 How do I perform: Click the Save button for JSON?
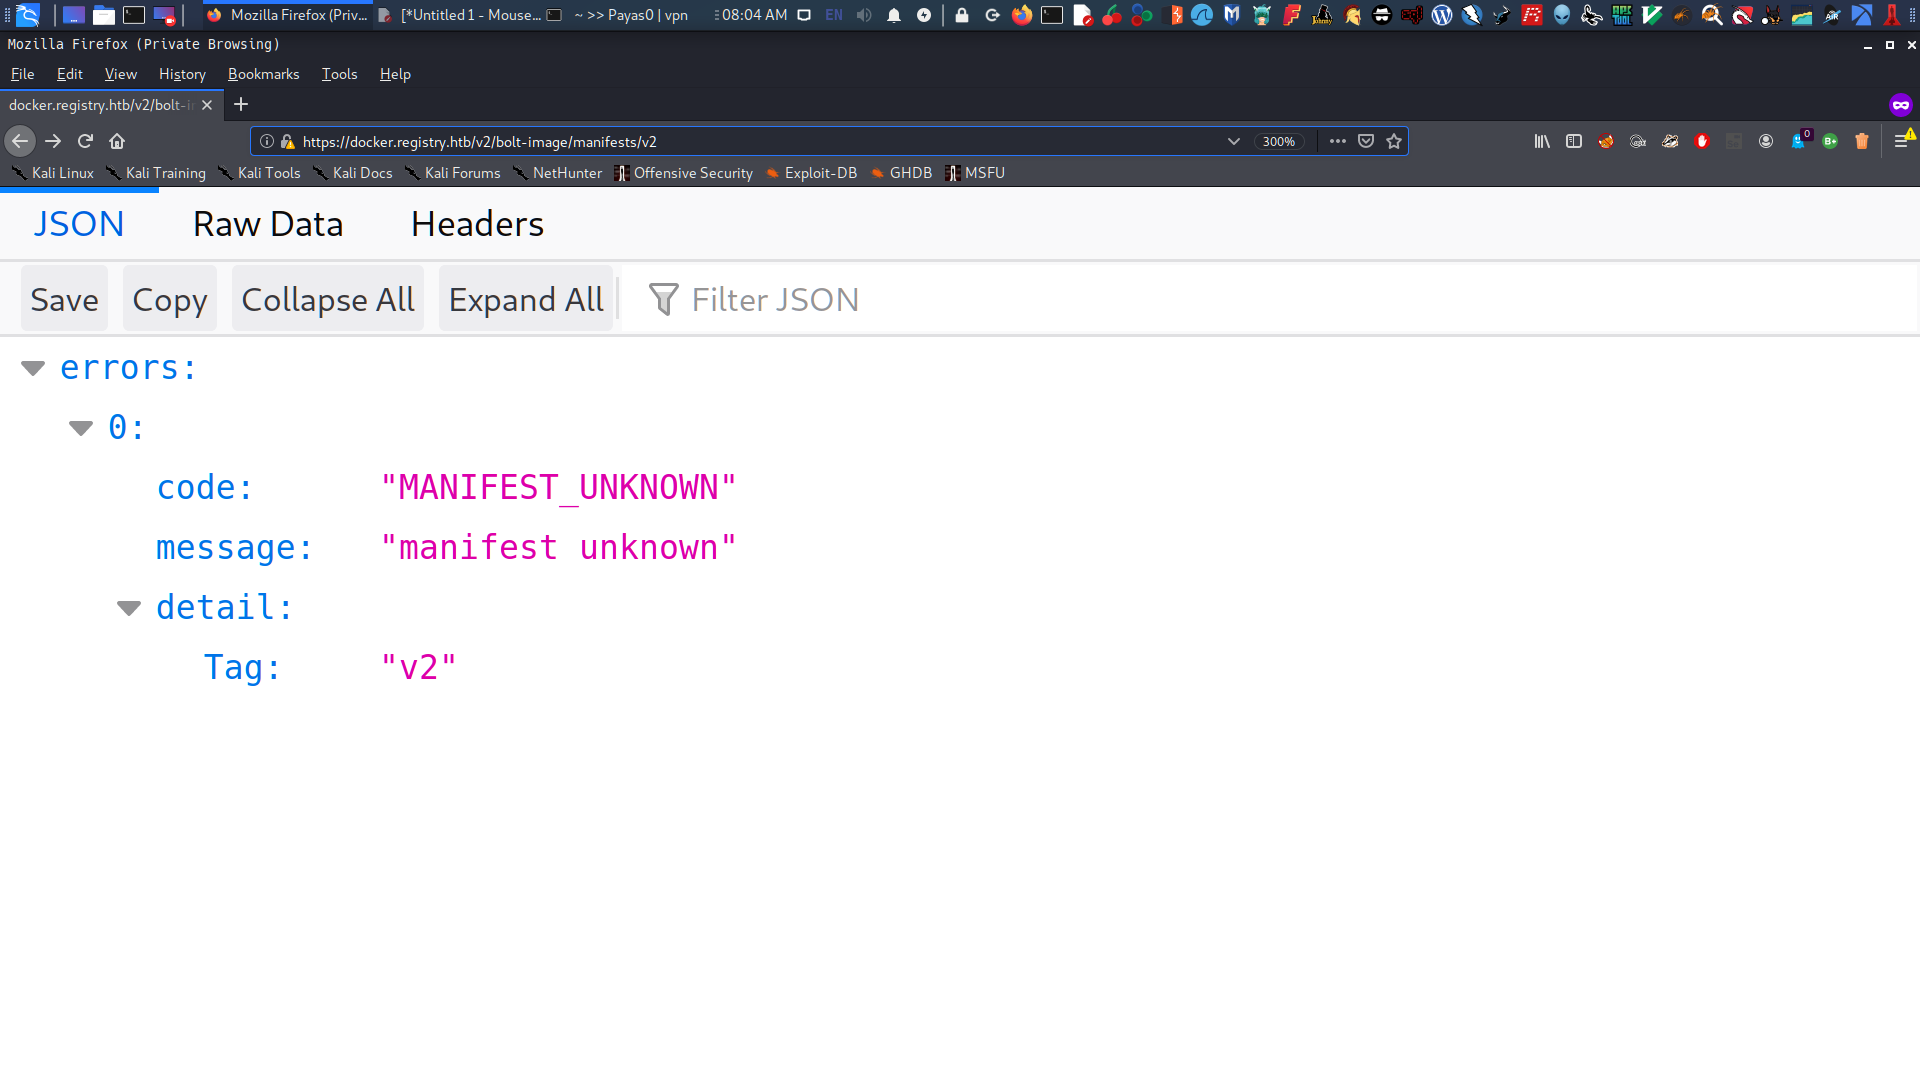(x=63, y=299)
